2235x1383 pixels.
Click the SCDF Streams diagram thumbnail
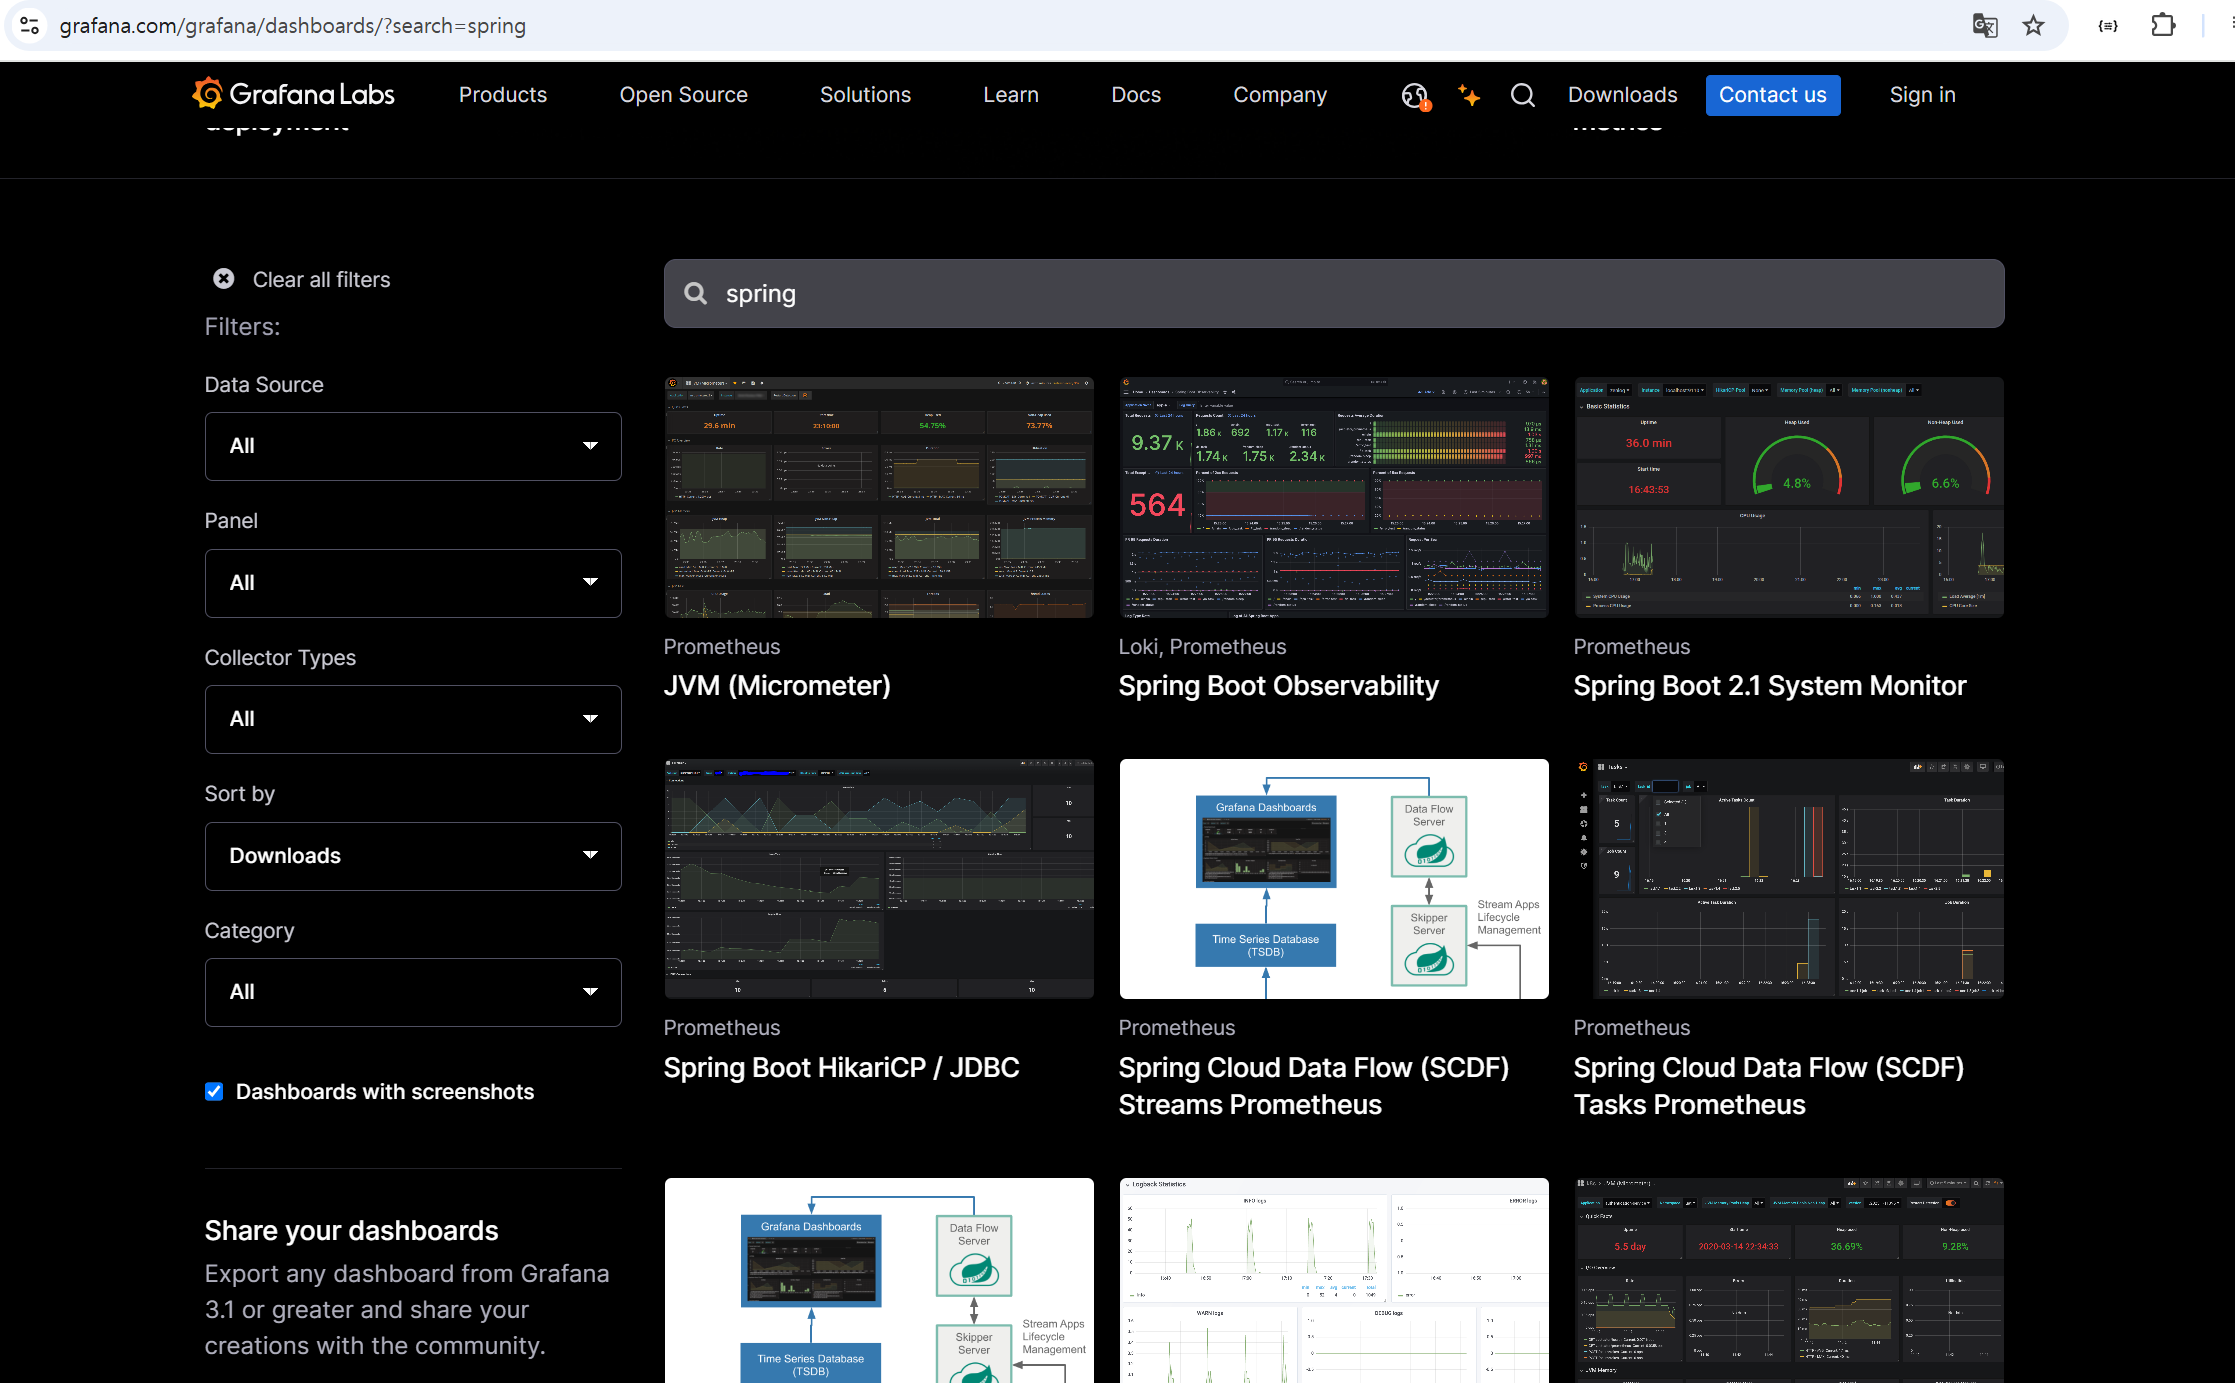pos(1334,879)
